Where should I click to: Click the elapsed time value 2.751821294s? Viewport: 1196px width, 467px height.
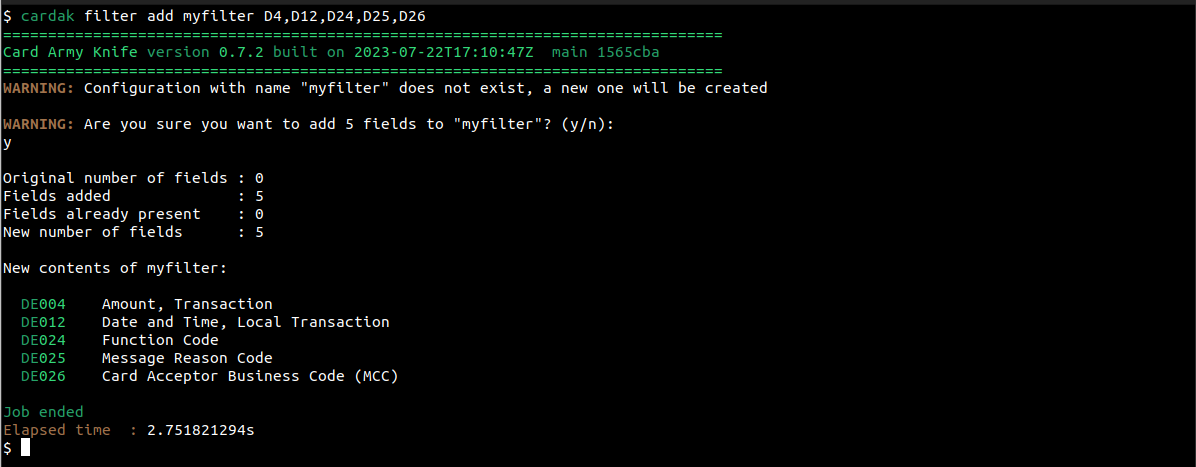(x=200, y=430)
